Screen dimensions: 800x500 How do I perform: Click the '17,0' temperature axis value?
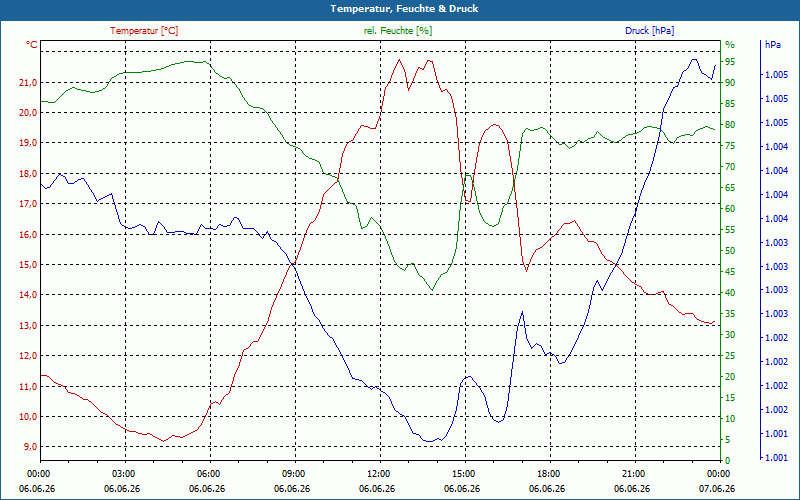pyautogui.click(x=28, y=204)
